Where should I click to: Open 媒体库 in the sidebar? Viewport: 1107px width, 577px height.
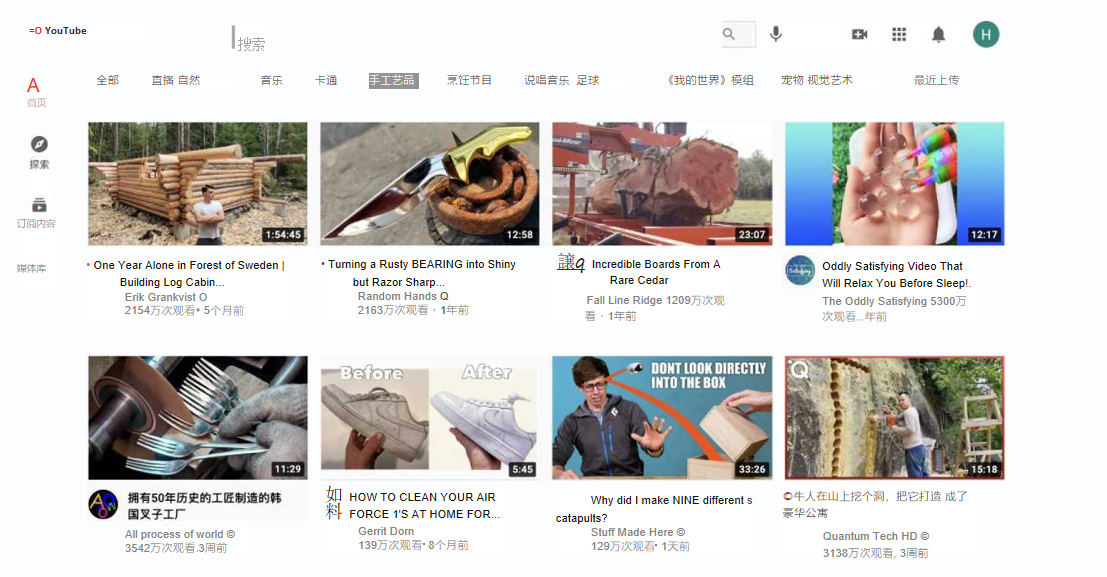(x=31, y=269)
